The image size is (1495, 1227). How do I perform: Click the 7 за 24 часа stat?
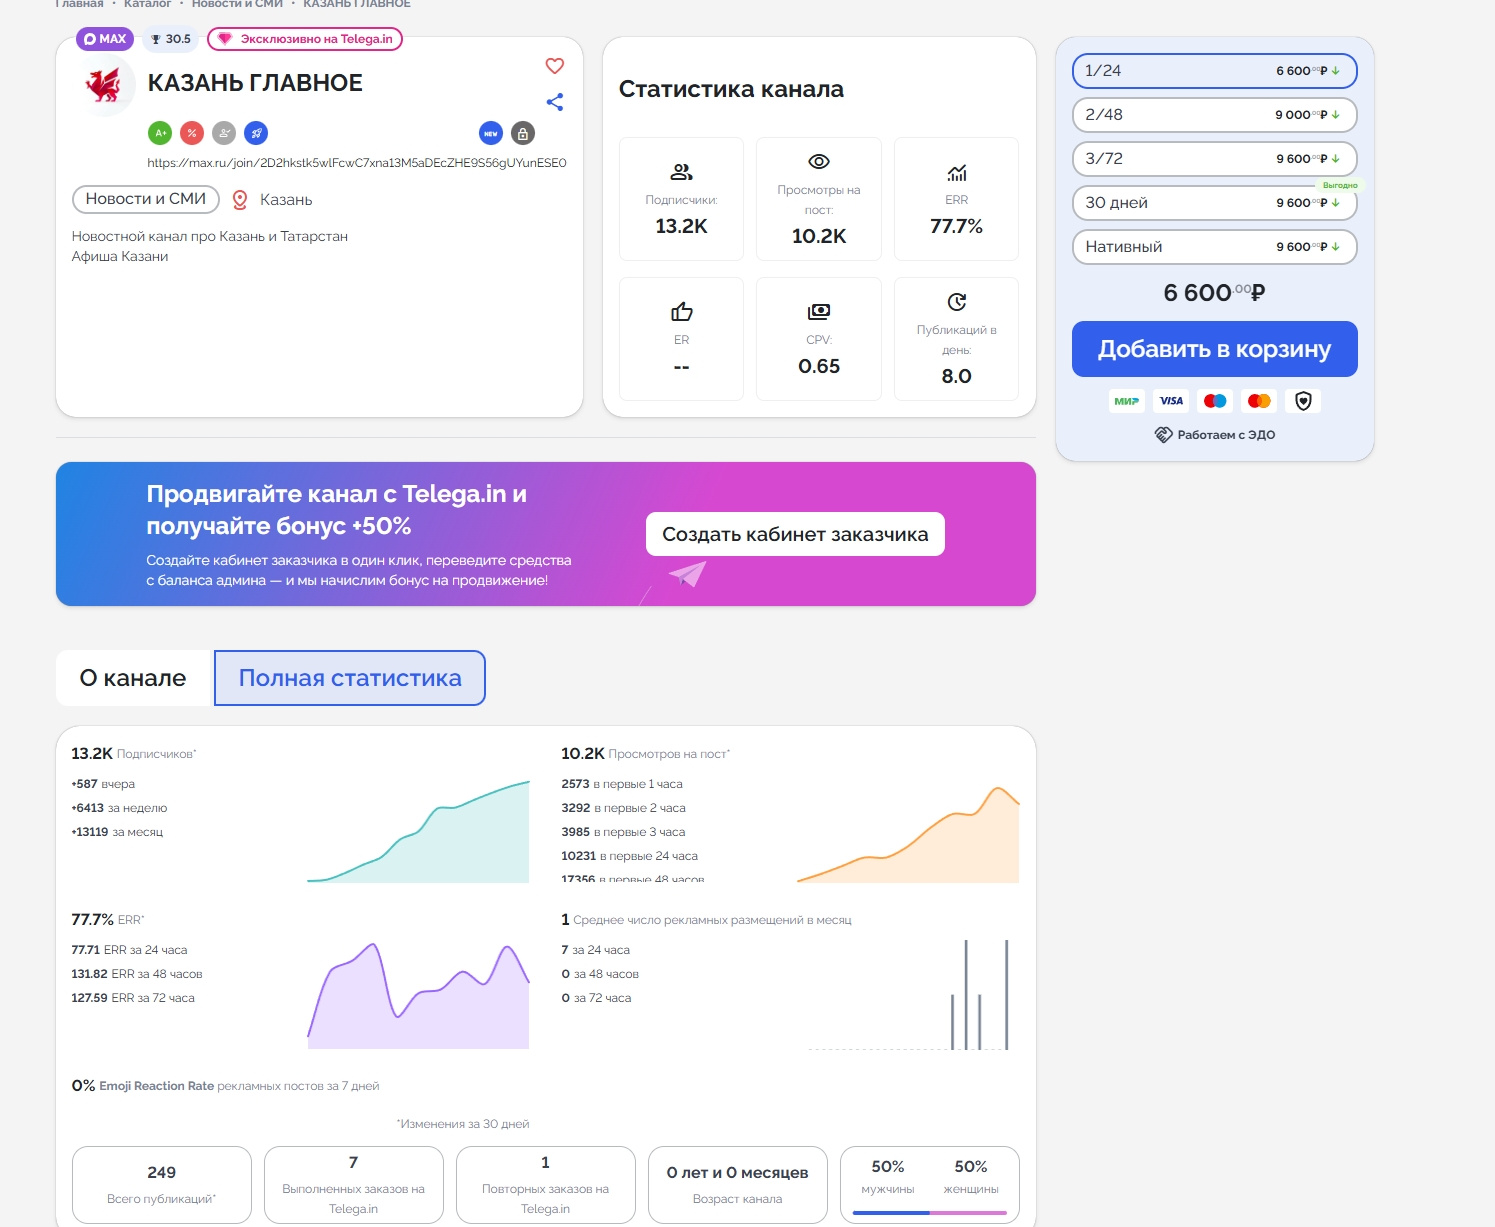pos(596,950)
